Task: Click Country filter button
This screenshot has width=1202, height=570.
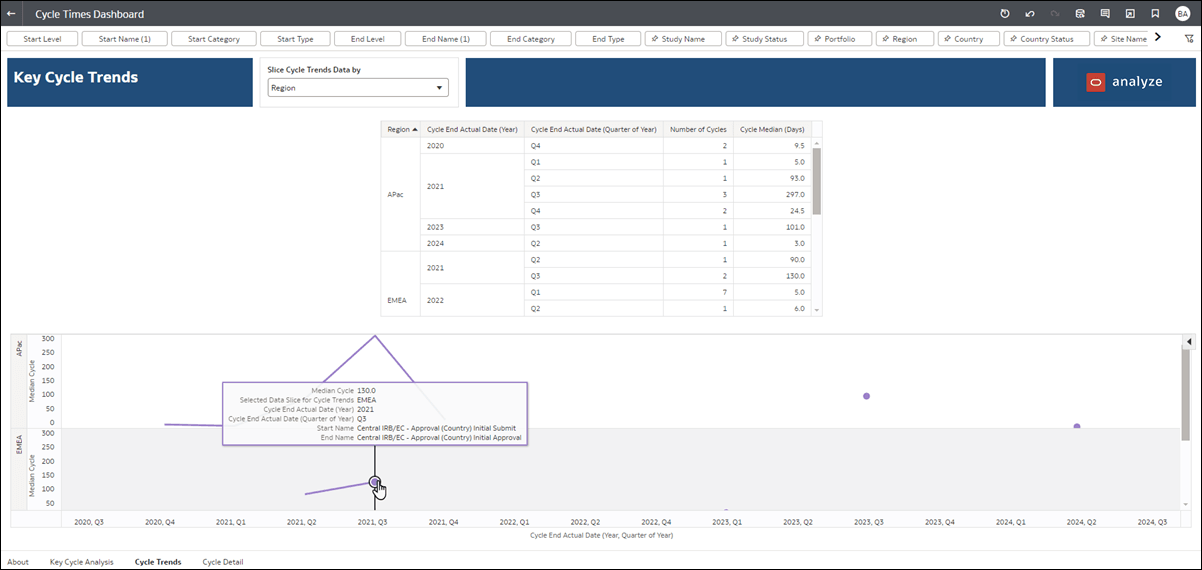Action: [968, 39]
